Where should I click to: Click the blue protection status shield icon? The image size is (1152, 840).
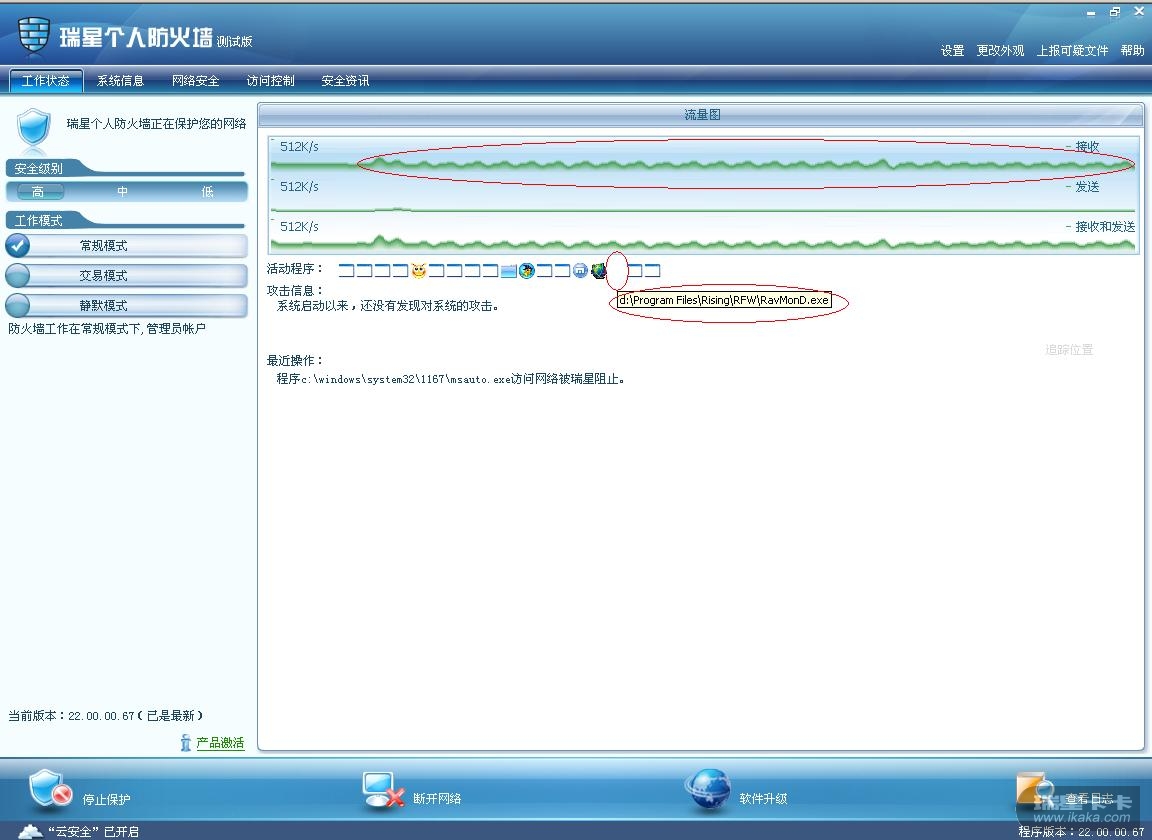click(x=34, y=128)
